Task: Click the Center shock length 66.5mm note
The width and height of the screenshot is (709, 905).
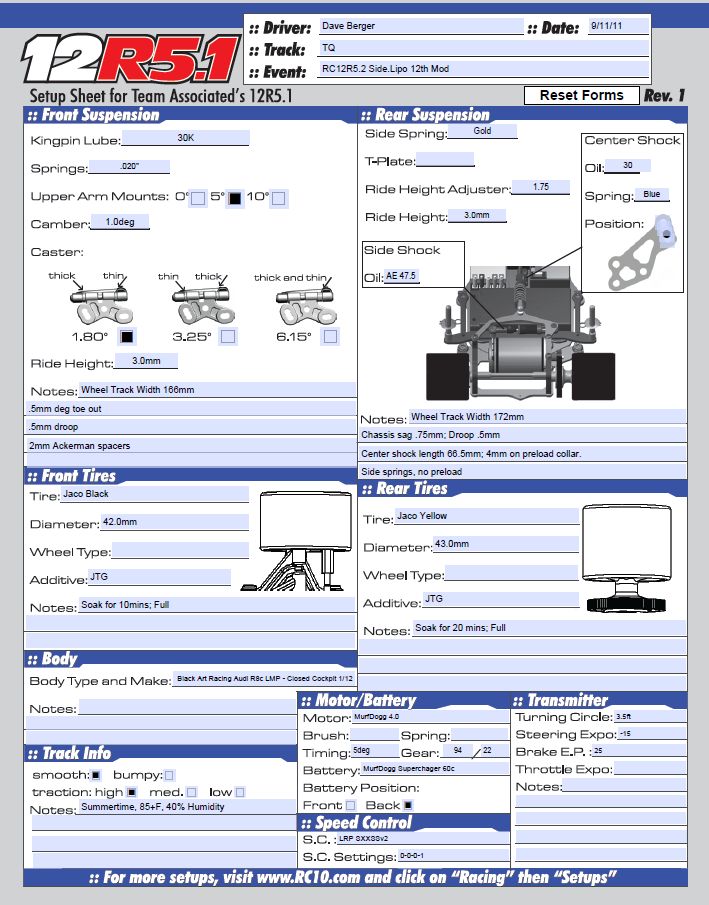Action: point(523,454)
